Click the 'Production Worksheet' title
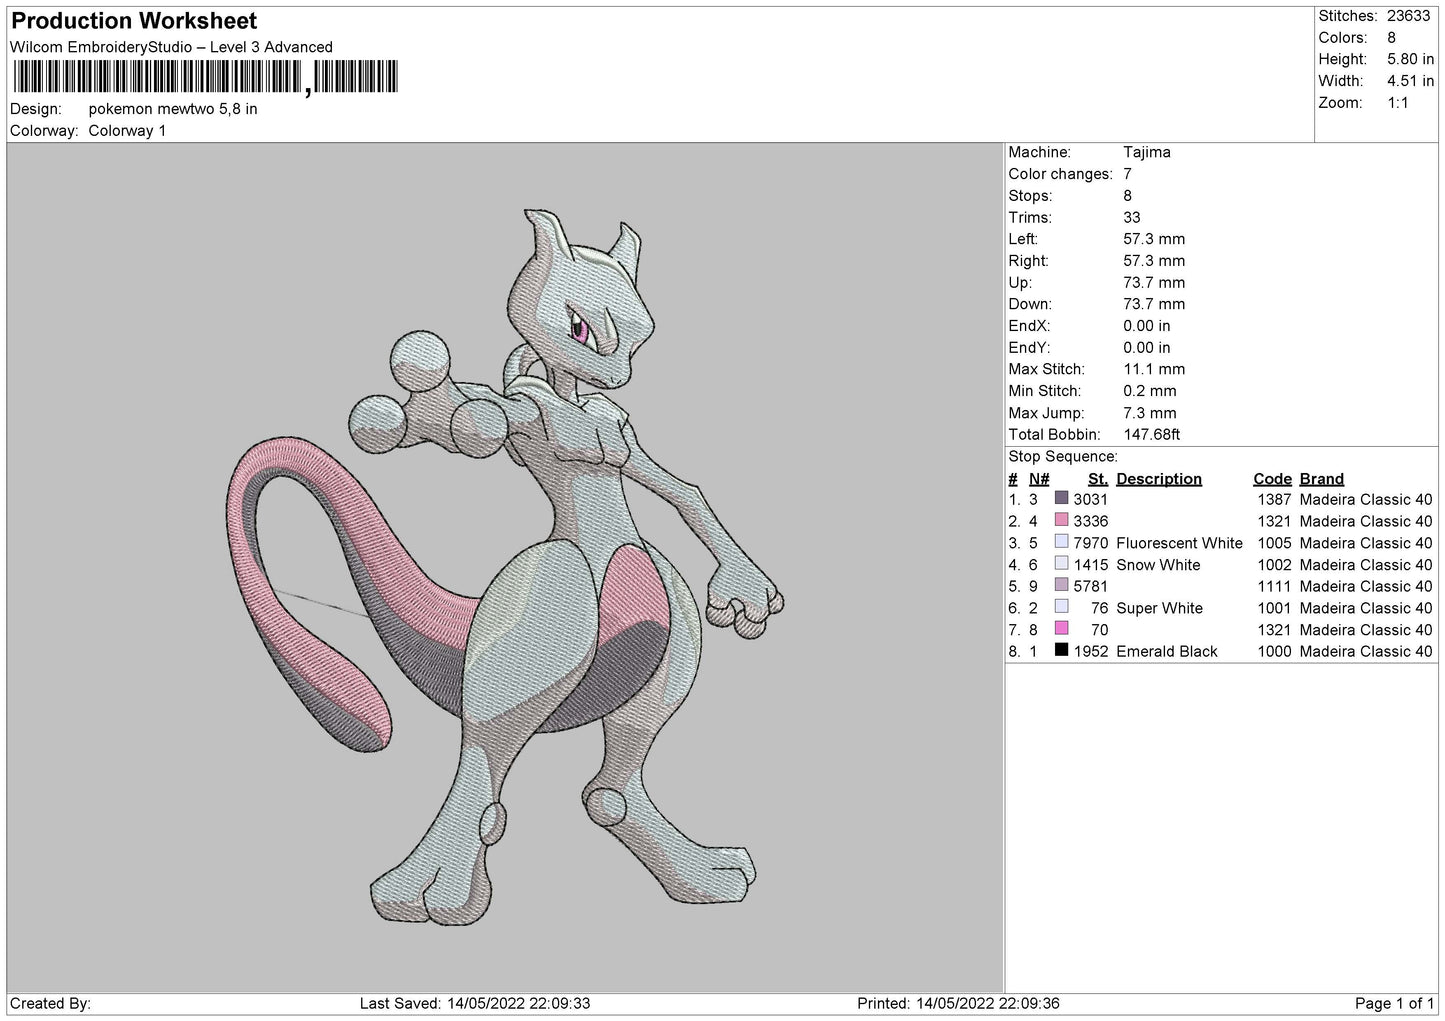The image size is (1445, 1021). (134, 21)
